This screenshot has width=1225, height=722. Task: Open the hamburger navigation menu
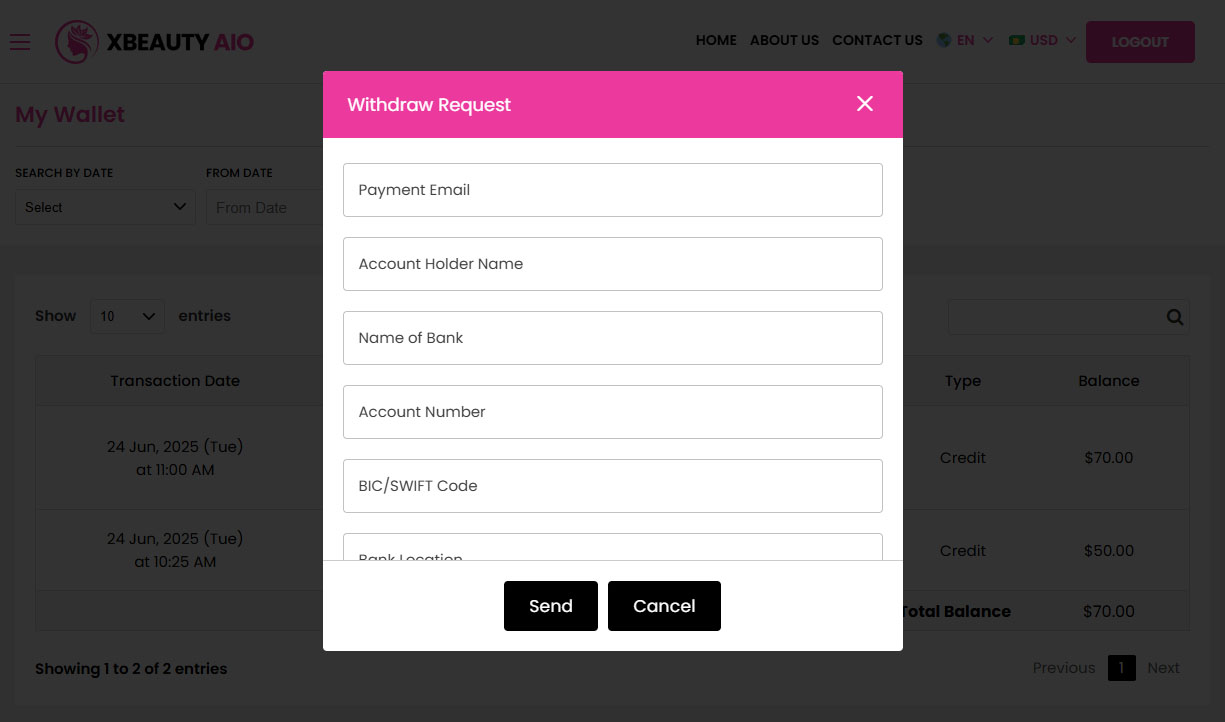(x=19, y=42)
